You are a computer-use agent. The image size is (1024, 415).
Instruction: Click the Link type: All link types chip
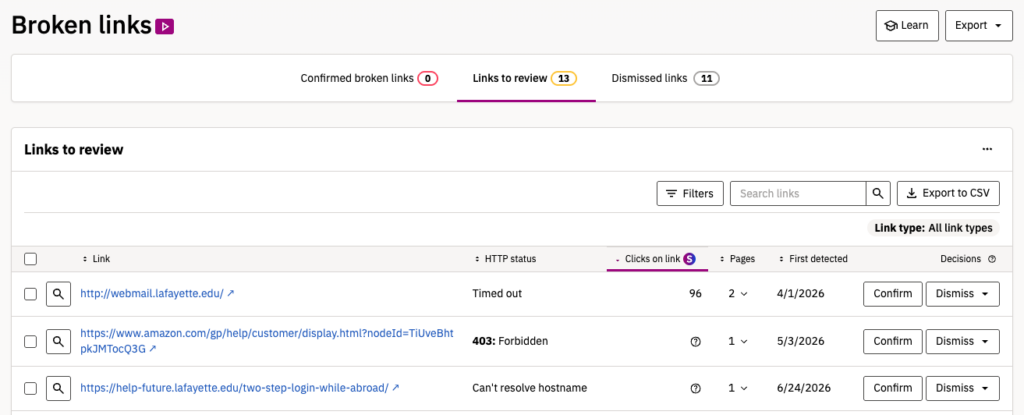pyautogui.click(x=933, y=228)
